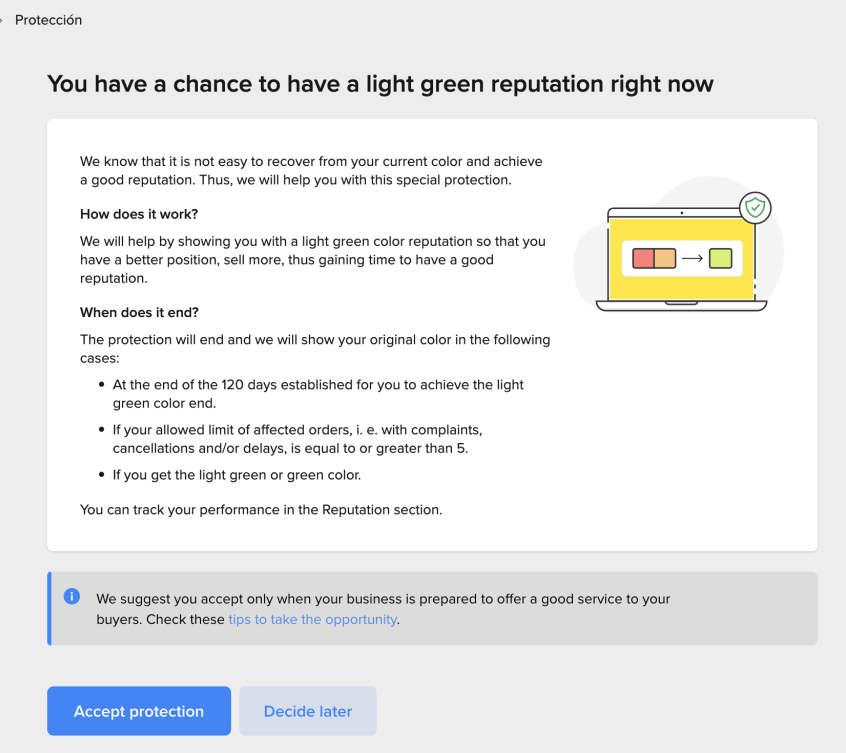Click the green shield checkmark icon
Image resolution: width=846 pixels, height=753 pixels.
(x=755, y=208)
